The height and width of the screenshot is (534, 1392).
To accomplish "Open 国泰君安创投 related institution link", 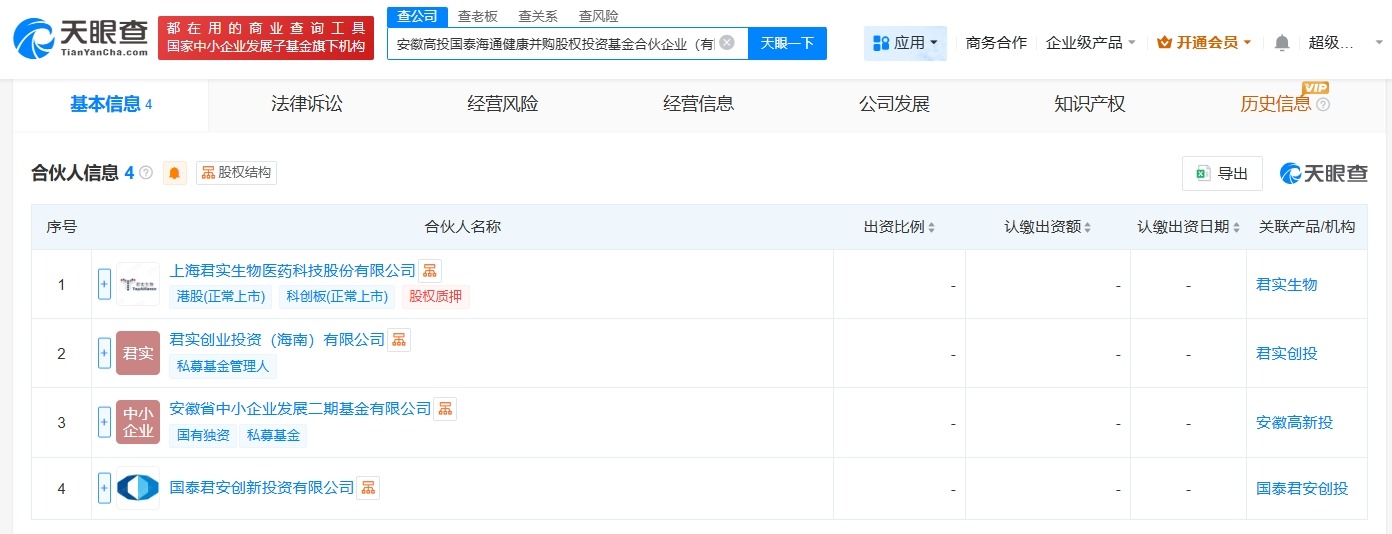I will point(1302,488).
